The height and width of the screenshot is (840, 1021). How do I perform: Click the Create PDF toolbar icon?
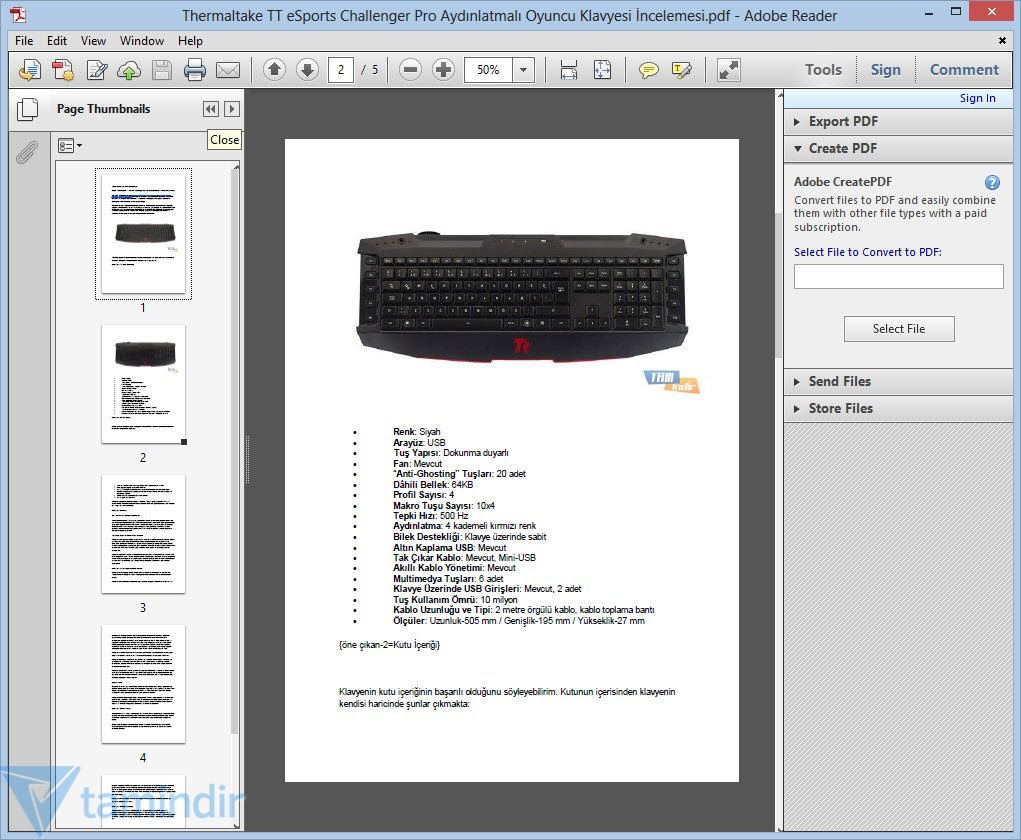click(x=63, y=70)
